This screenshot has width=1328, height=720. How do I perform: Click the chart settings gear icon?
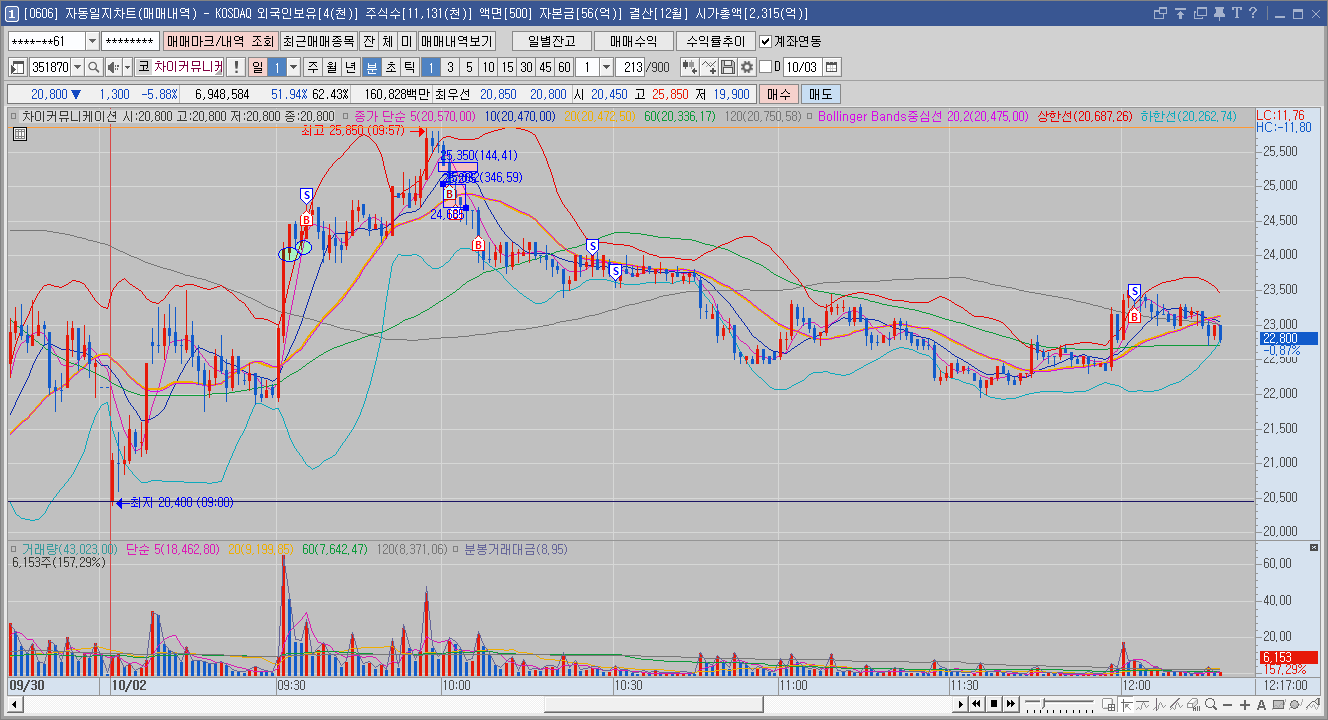[x=746, y=67]
